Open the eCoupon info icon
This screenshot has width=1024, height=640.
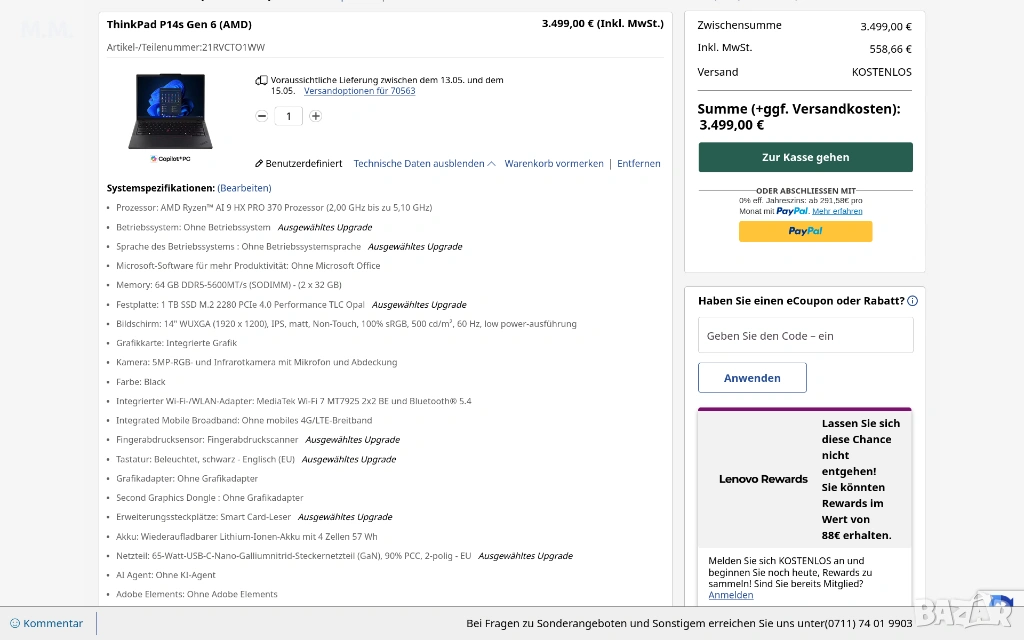912,301
